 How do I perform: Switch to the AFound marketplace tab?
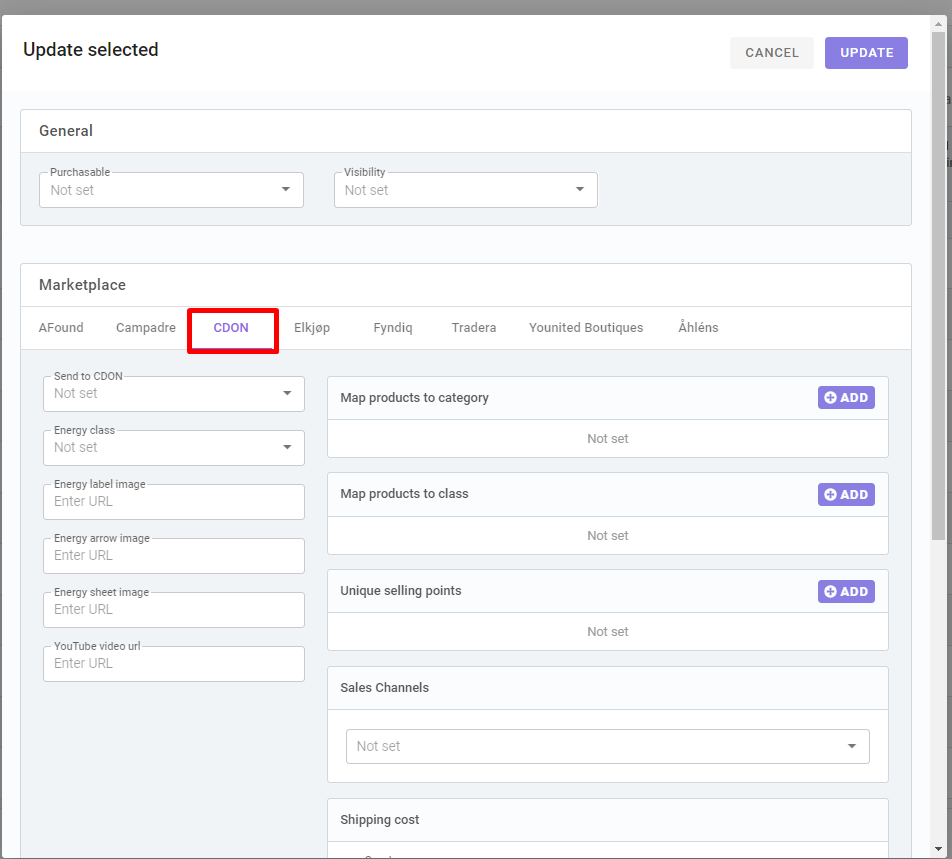point(61,328)
